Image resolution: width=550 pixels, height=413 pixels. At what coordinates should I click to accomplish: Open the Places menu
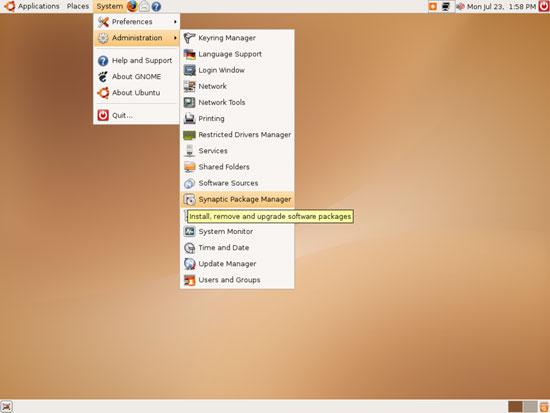click(x=78, y=6)
